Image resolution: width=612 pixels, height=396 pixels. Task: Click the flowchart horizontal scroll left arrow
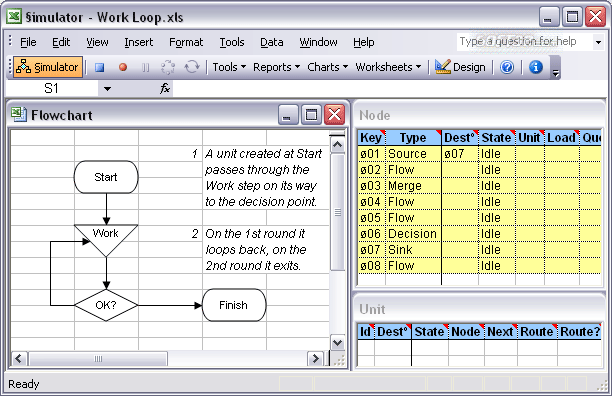tap(19, 359)
